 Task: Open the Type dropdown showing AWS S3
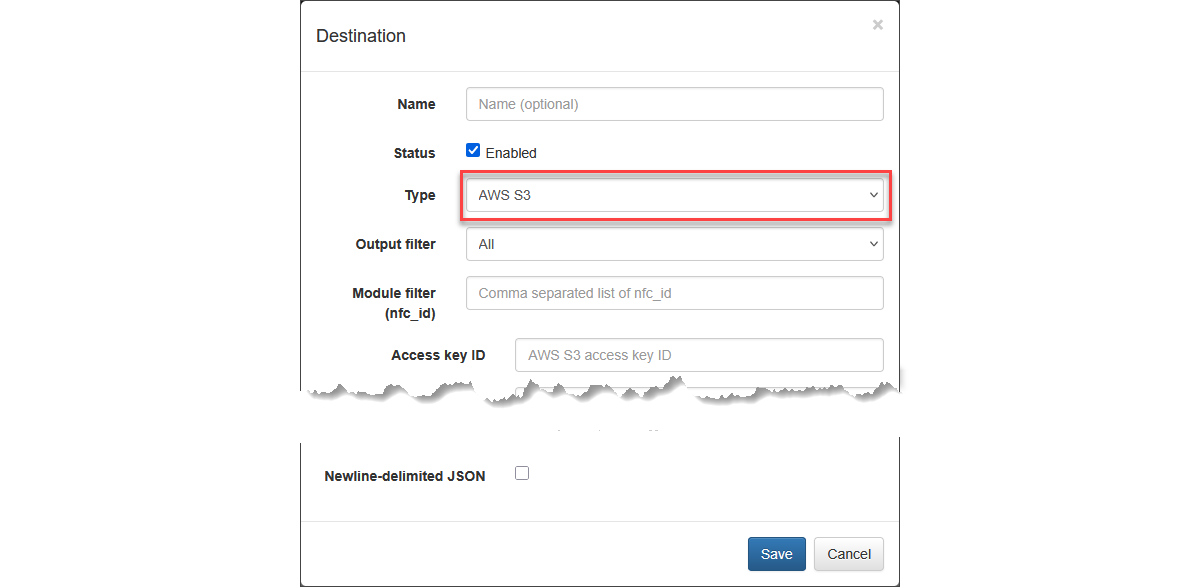click(674, 196)
